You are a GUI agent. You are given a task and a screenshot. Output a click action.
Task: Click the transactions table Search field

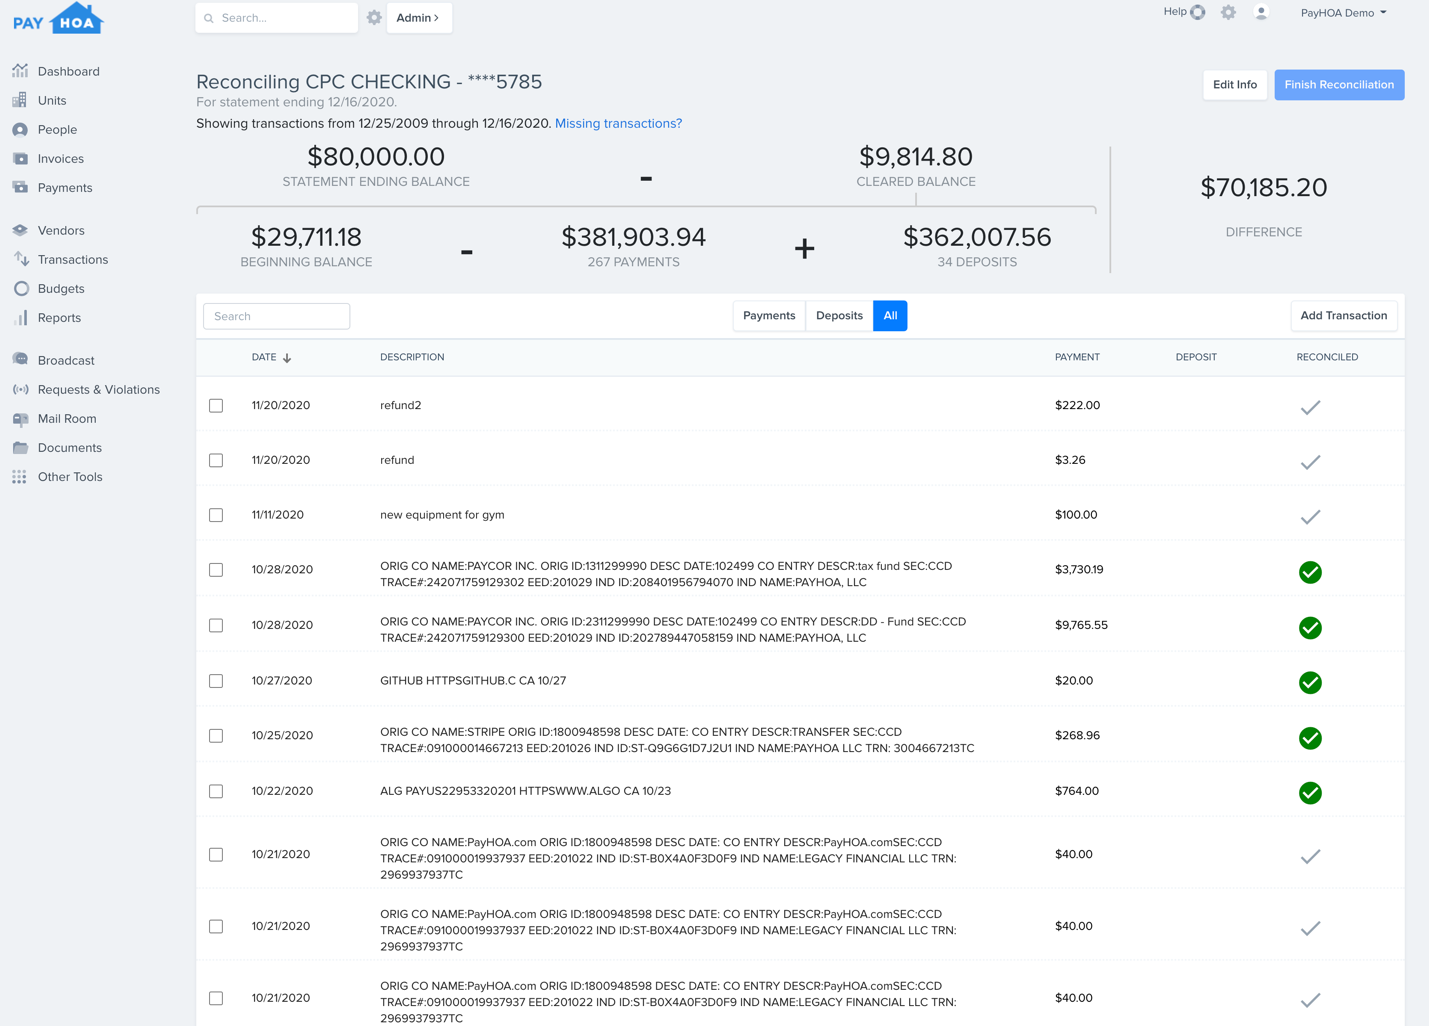tap(277, 316)
